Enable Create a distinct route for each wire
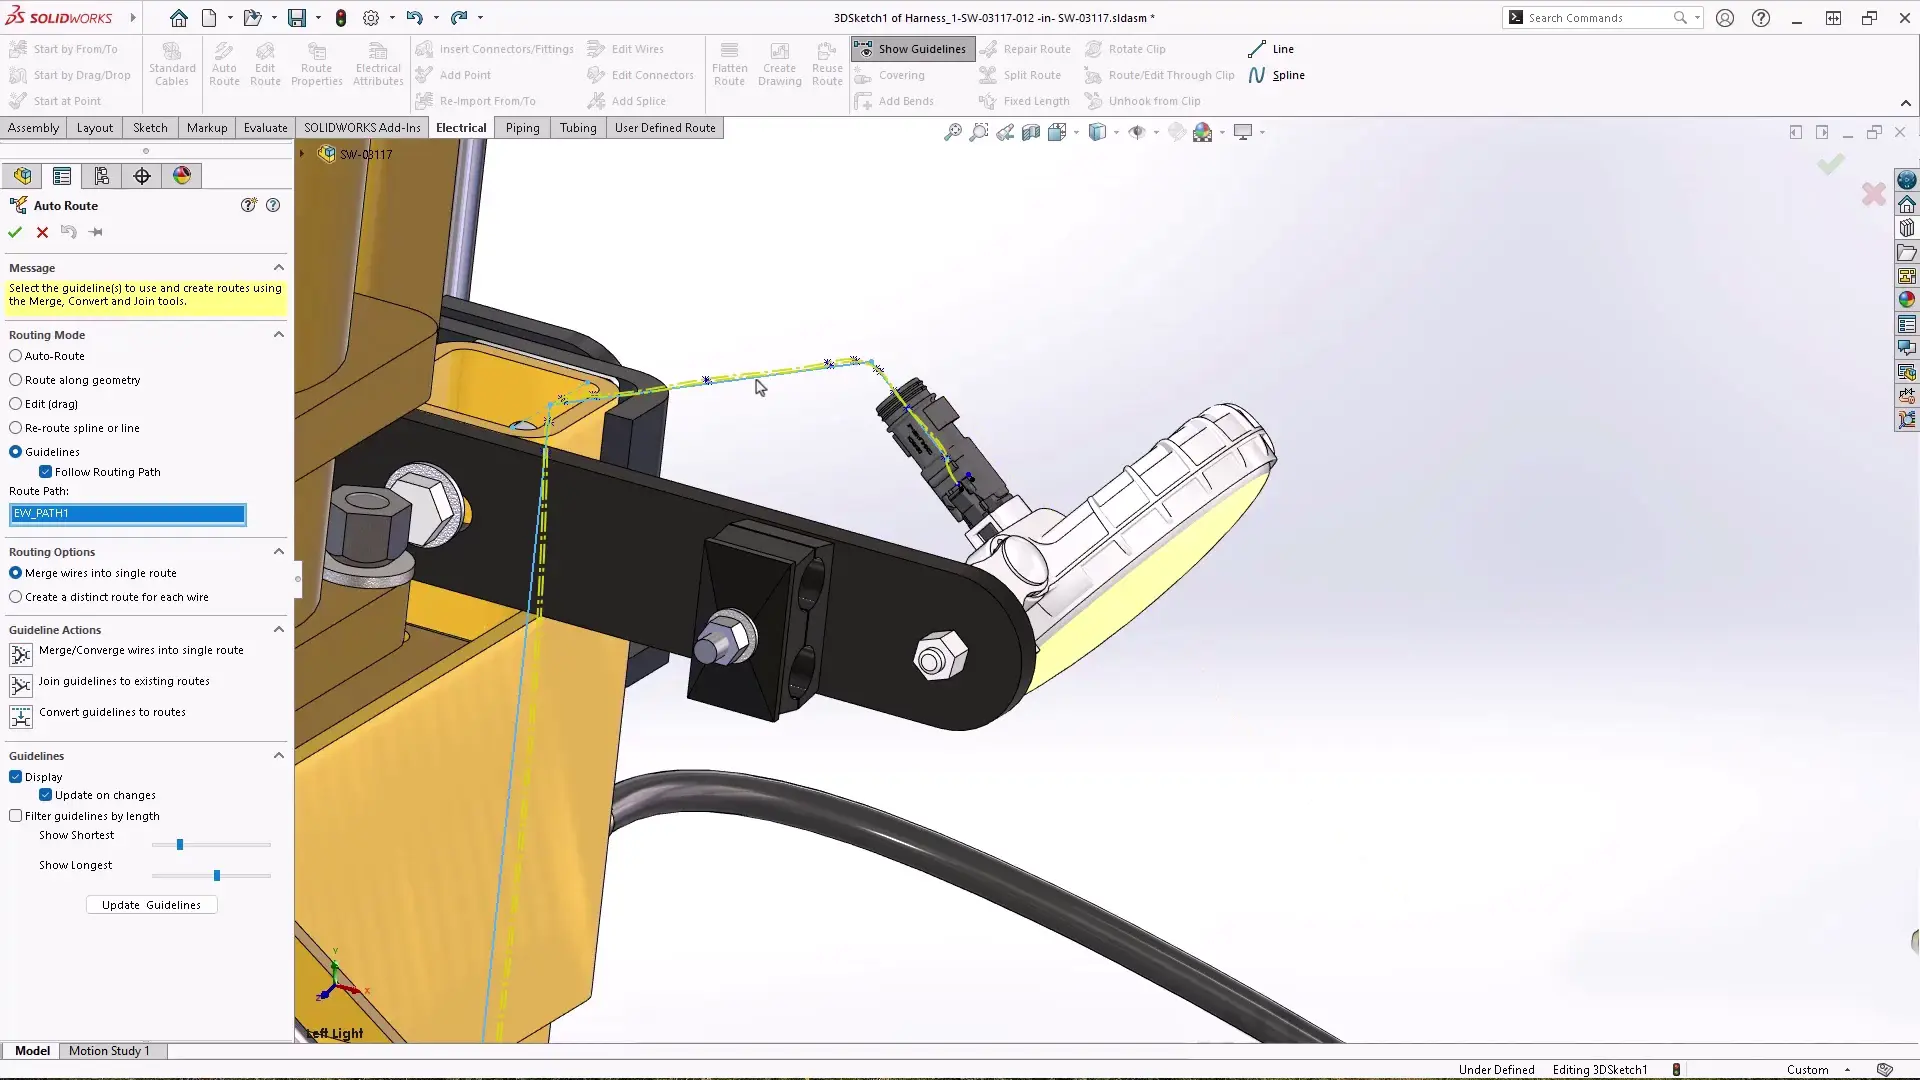The width and height of the screenshot is (1920, 1080). click(x=15, y=597)
